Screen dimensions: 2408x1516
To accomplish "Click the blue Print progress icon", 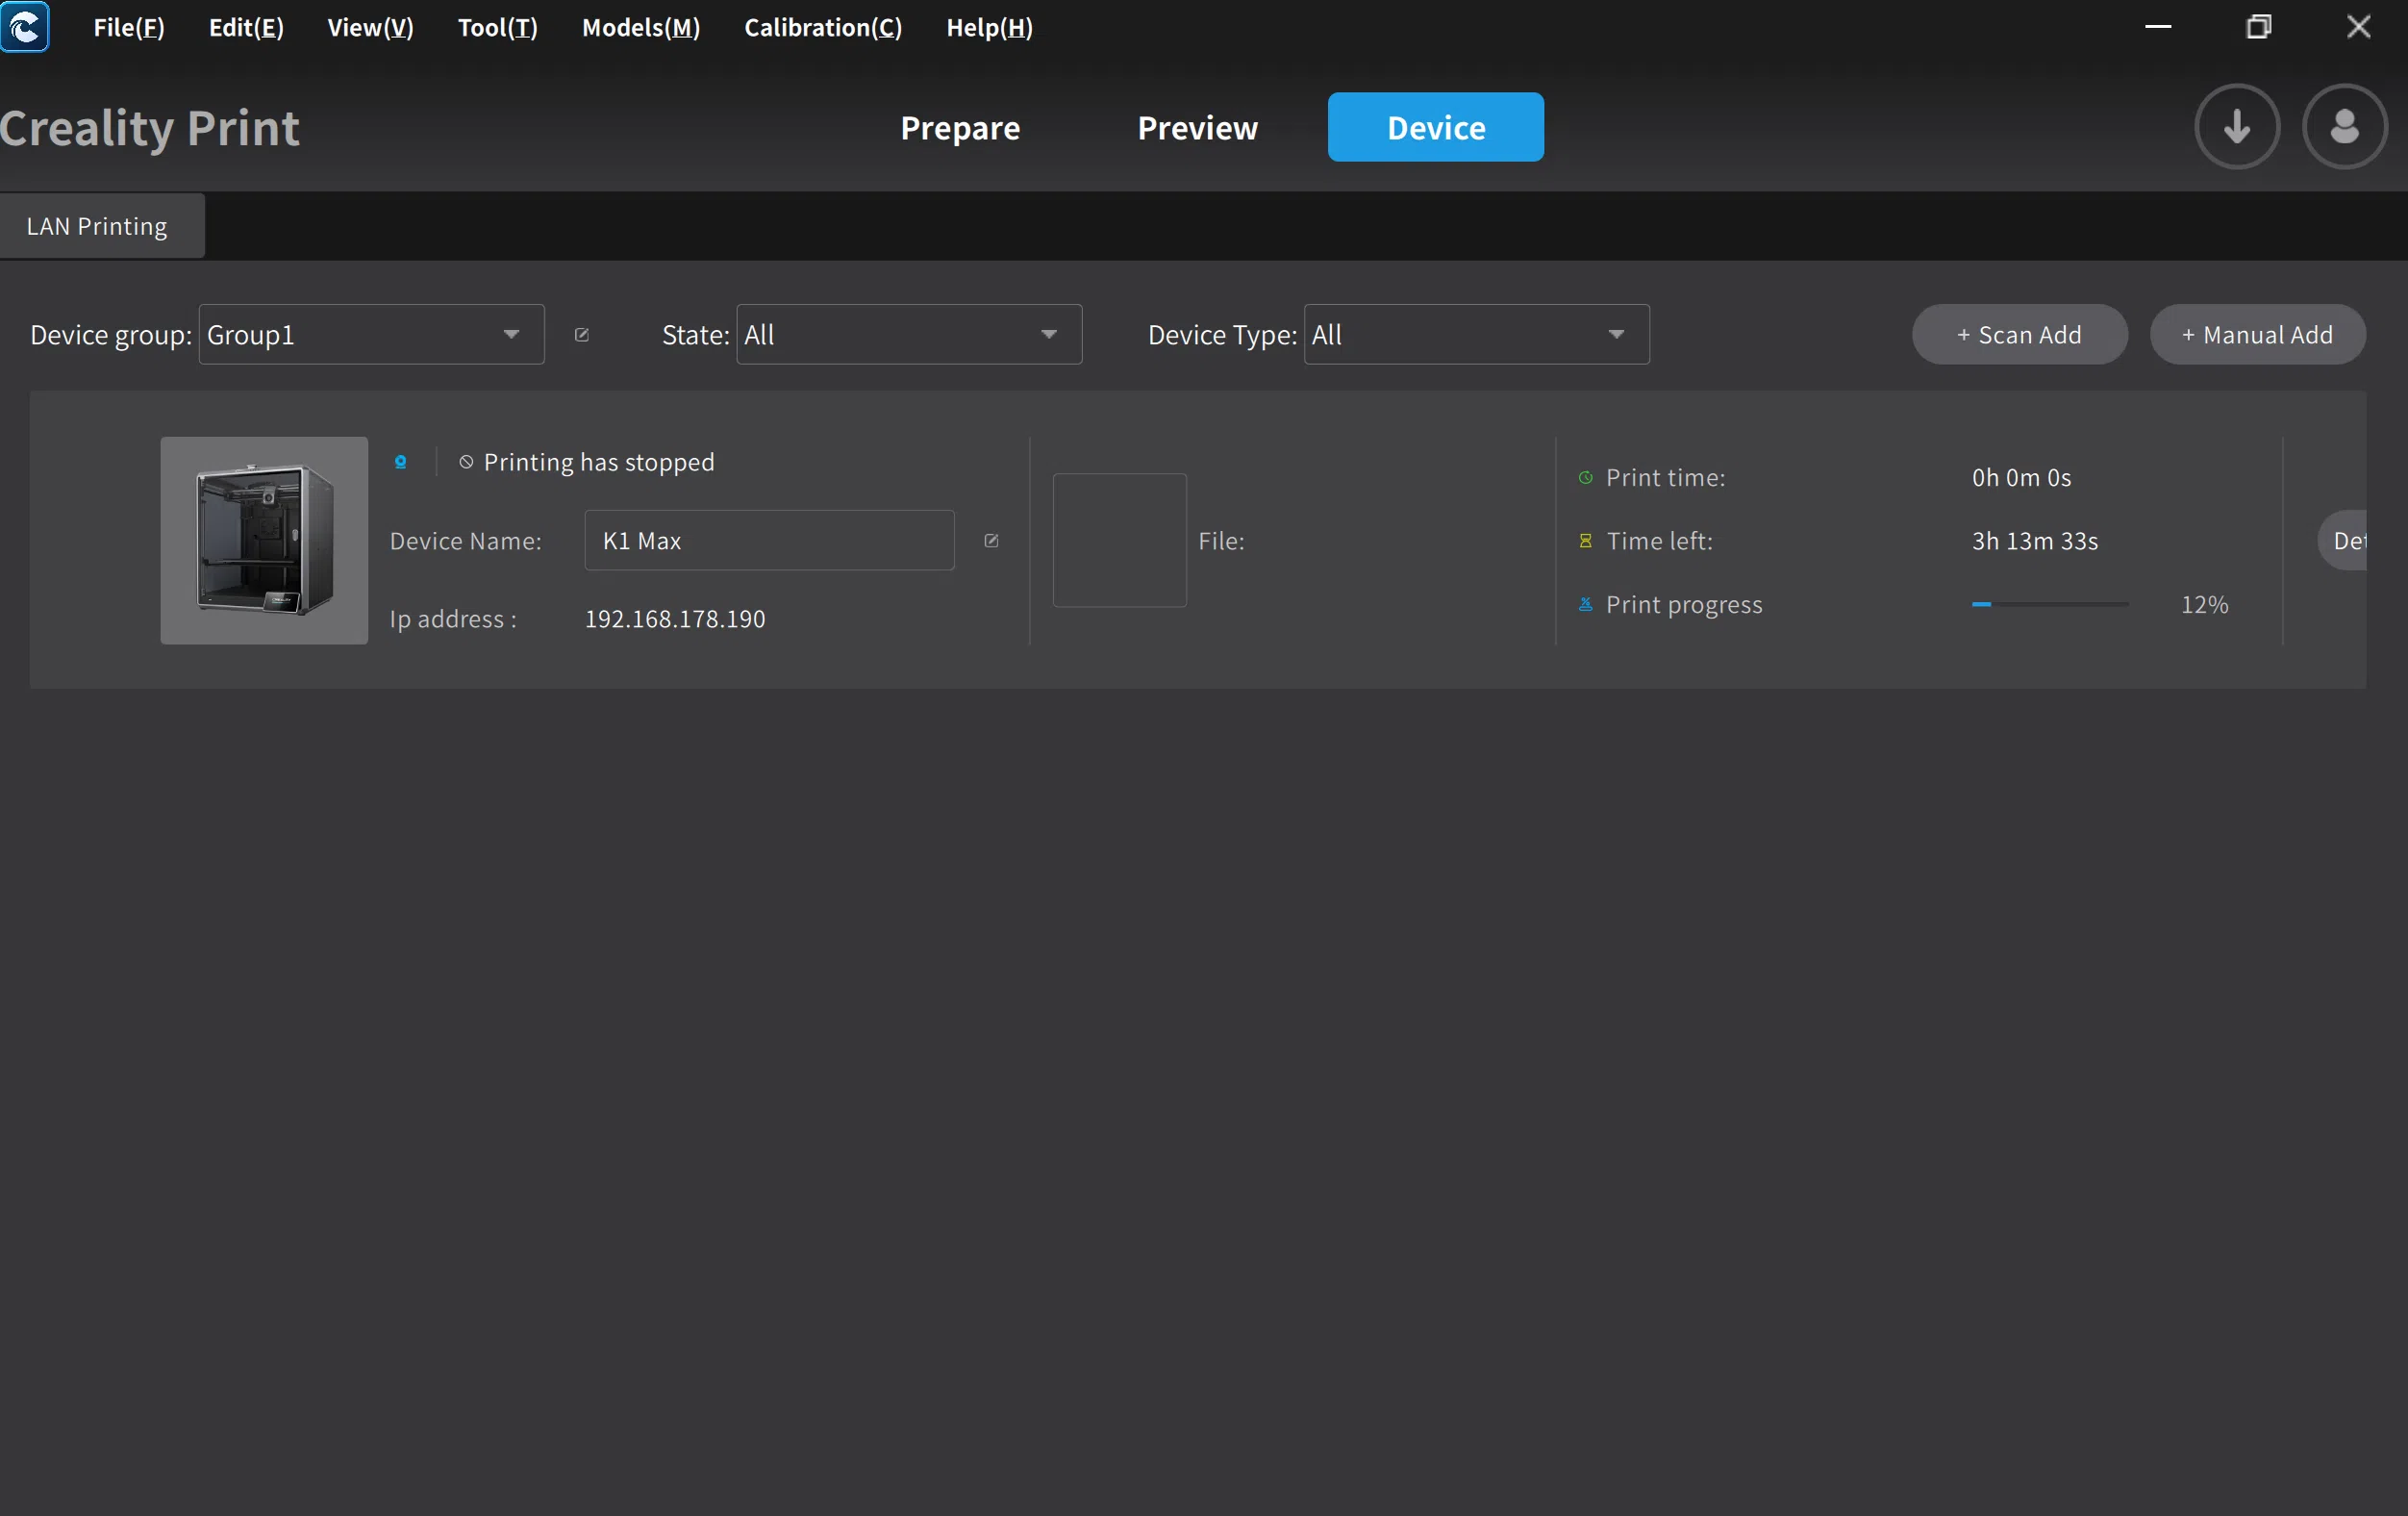I will [1585, 604].
